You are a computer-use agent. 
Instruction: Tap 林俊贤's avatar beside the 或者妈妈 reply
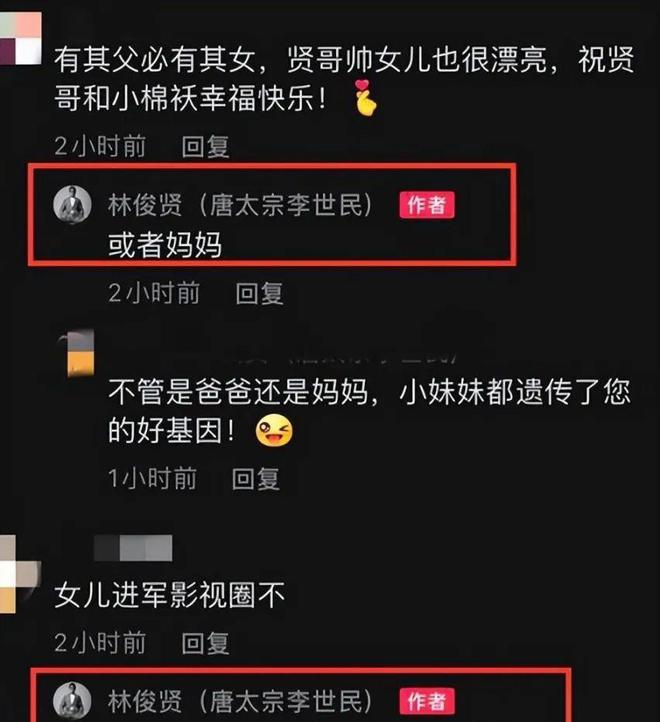[72, 204]
